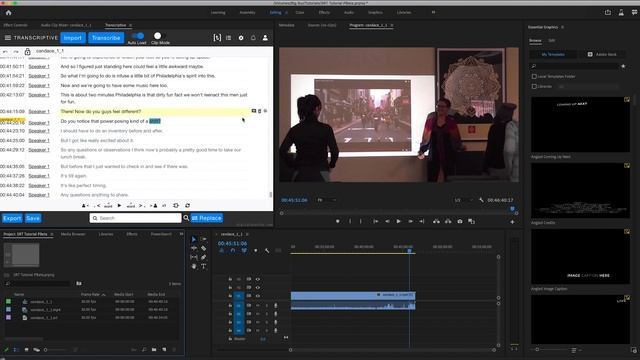Play transcript using Transcriptive play button

(x=119, y=206)
